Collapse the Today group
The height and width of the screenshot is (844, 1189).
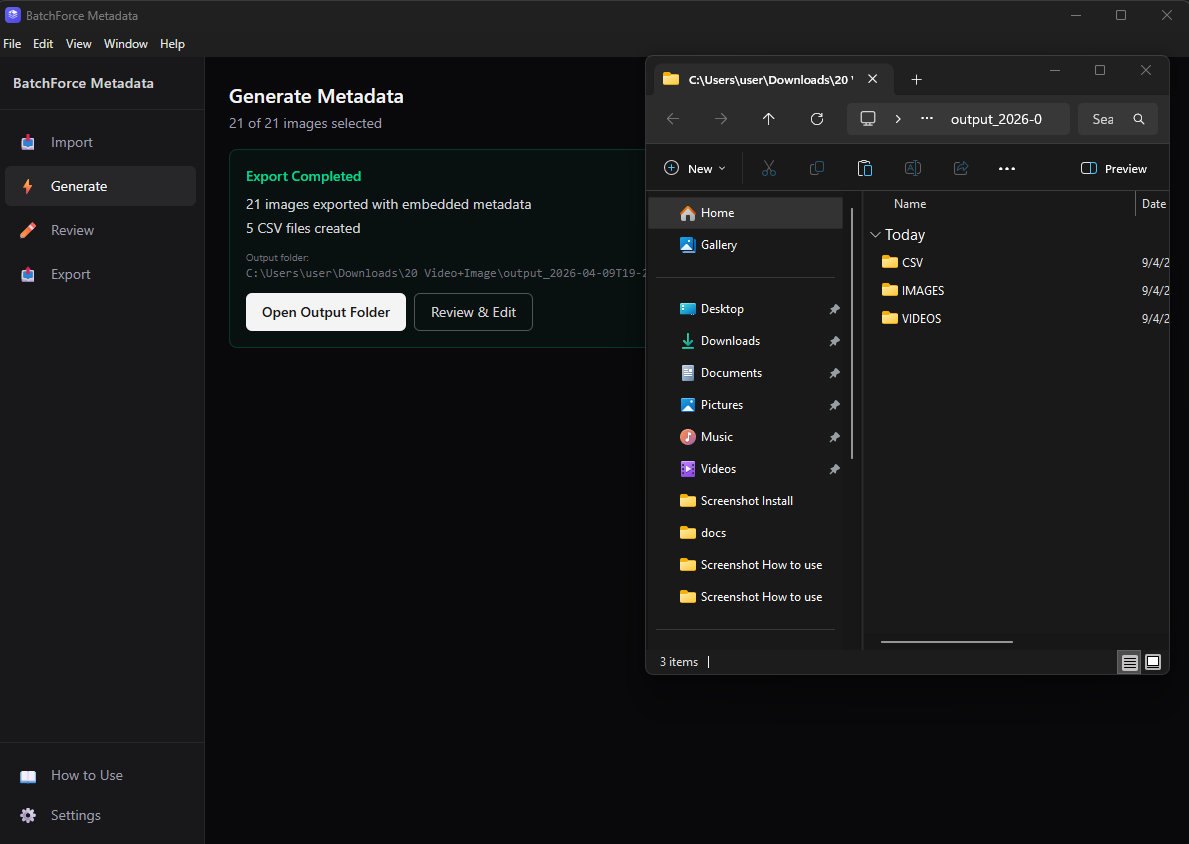coord(875,235)
